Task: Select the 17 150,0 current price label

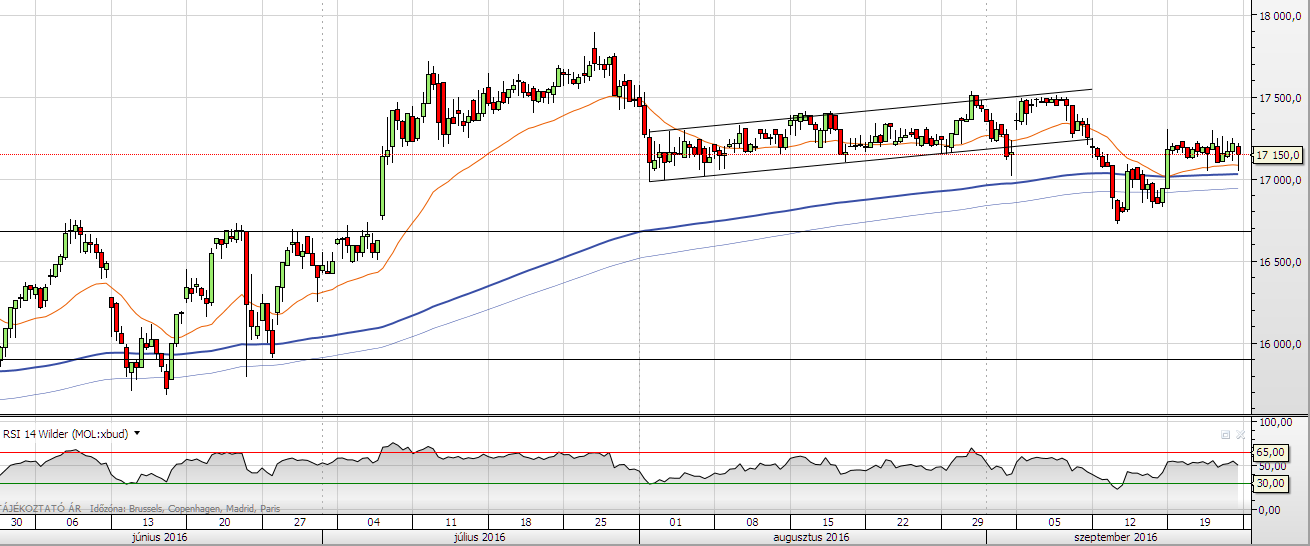Action: pyautogui.click(x=1279, y=155)
